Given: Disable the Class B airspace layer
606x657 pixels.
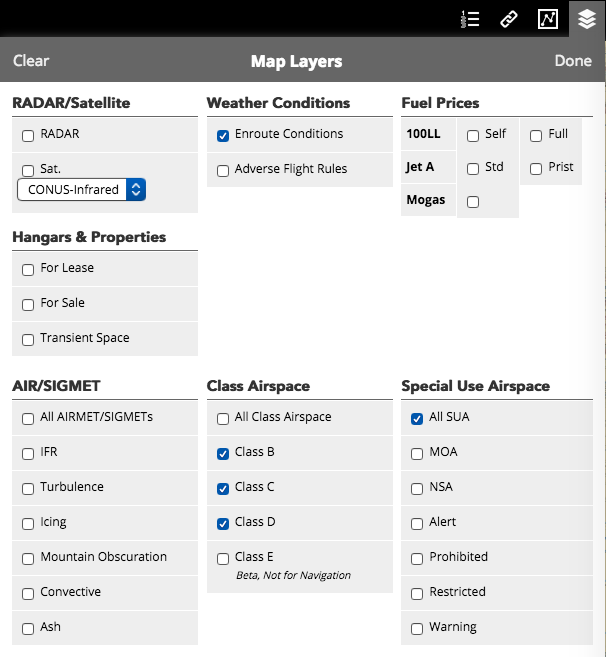Looking at the screenshot, I should [x=223, y=453].
